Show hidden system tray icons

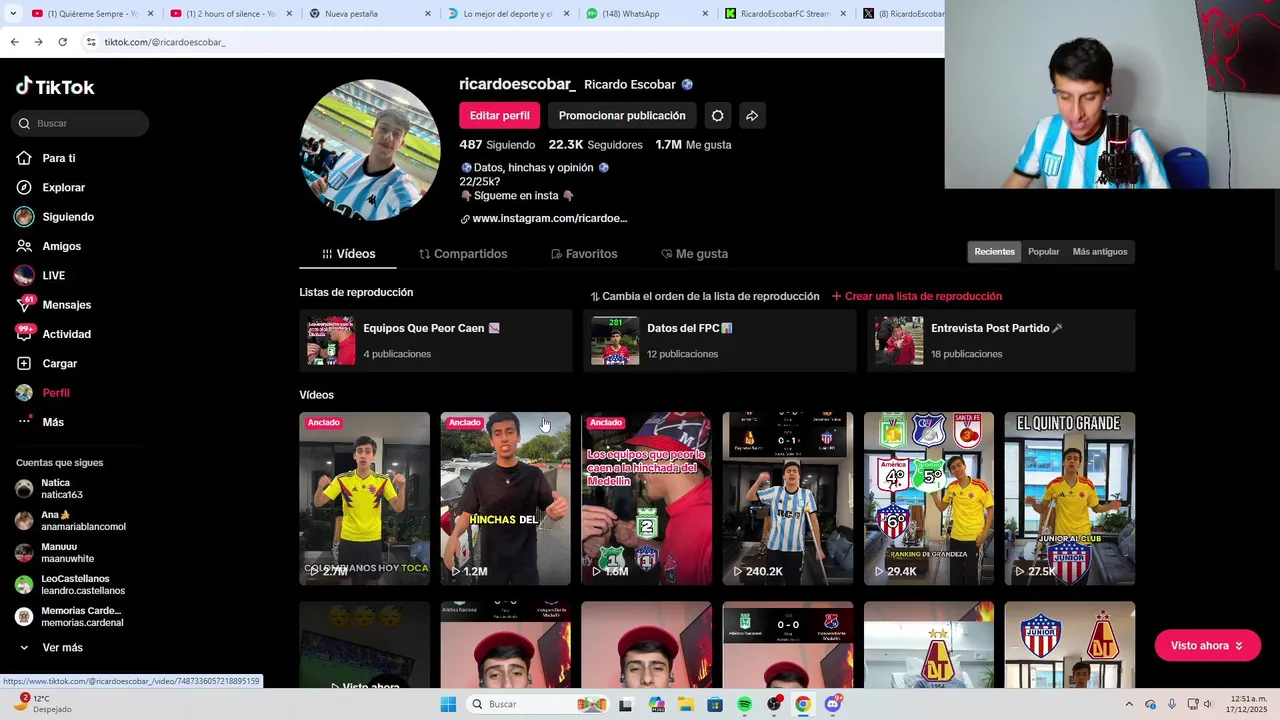click(1129, 704)
